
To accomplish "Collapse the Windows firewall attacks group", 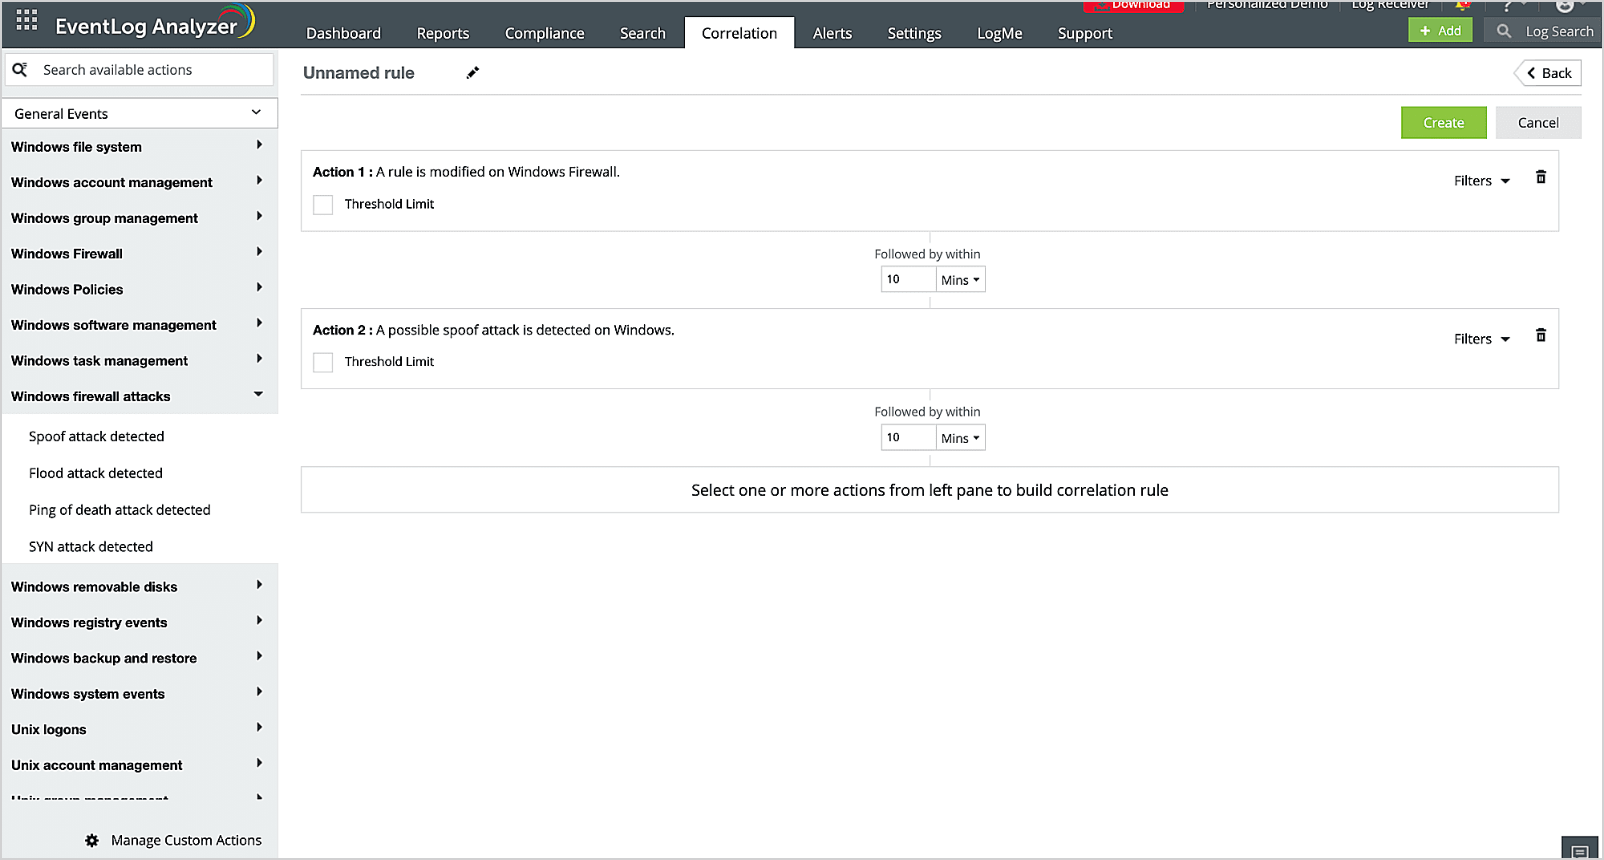I will coord(258,396).
